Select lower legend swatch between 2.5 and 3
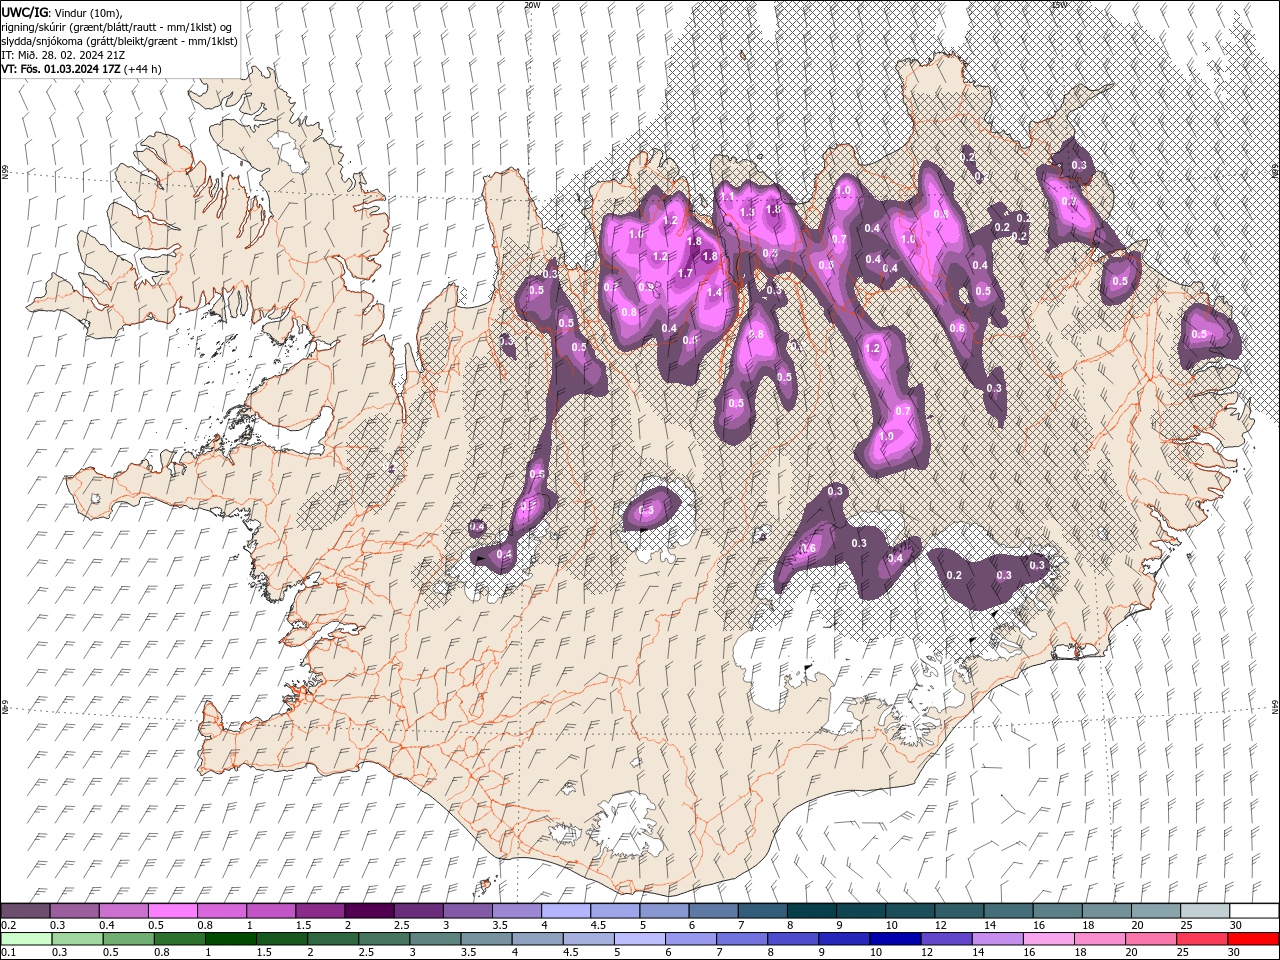This screenshot has height=960, width=1280. 385,939
